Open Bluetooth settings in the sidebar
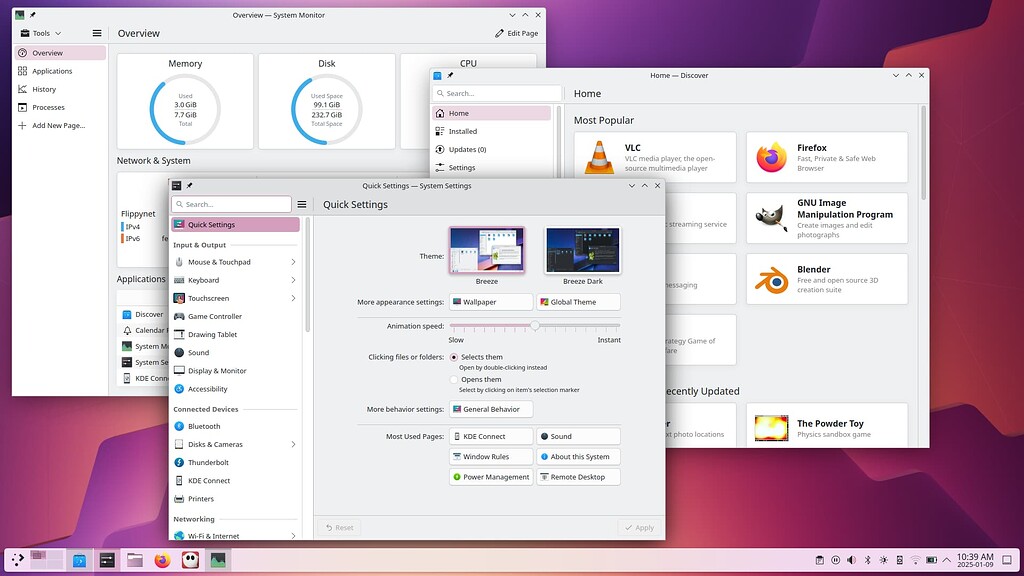 [204, 426]
